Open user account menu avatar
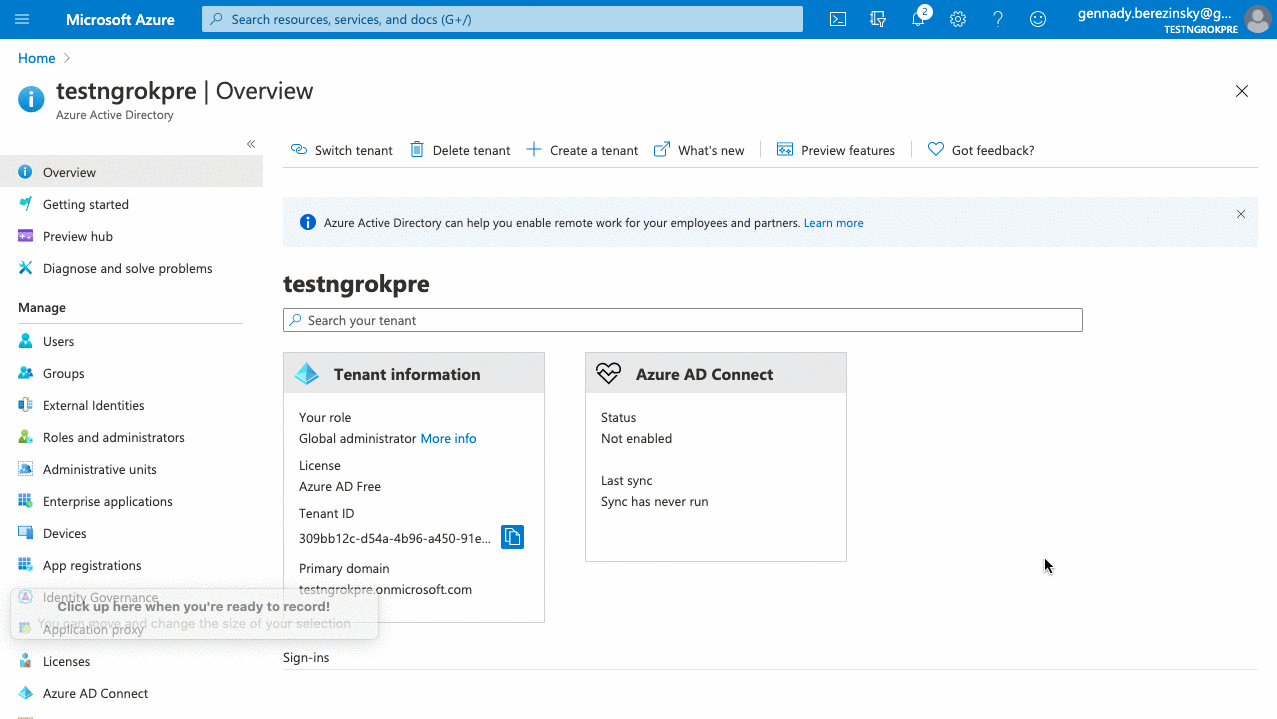The width and height of the screenshot is (1277, 719). click(1257, 19)
